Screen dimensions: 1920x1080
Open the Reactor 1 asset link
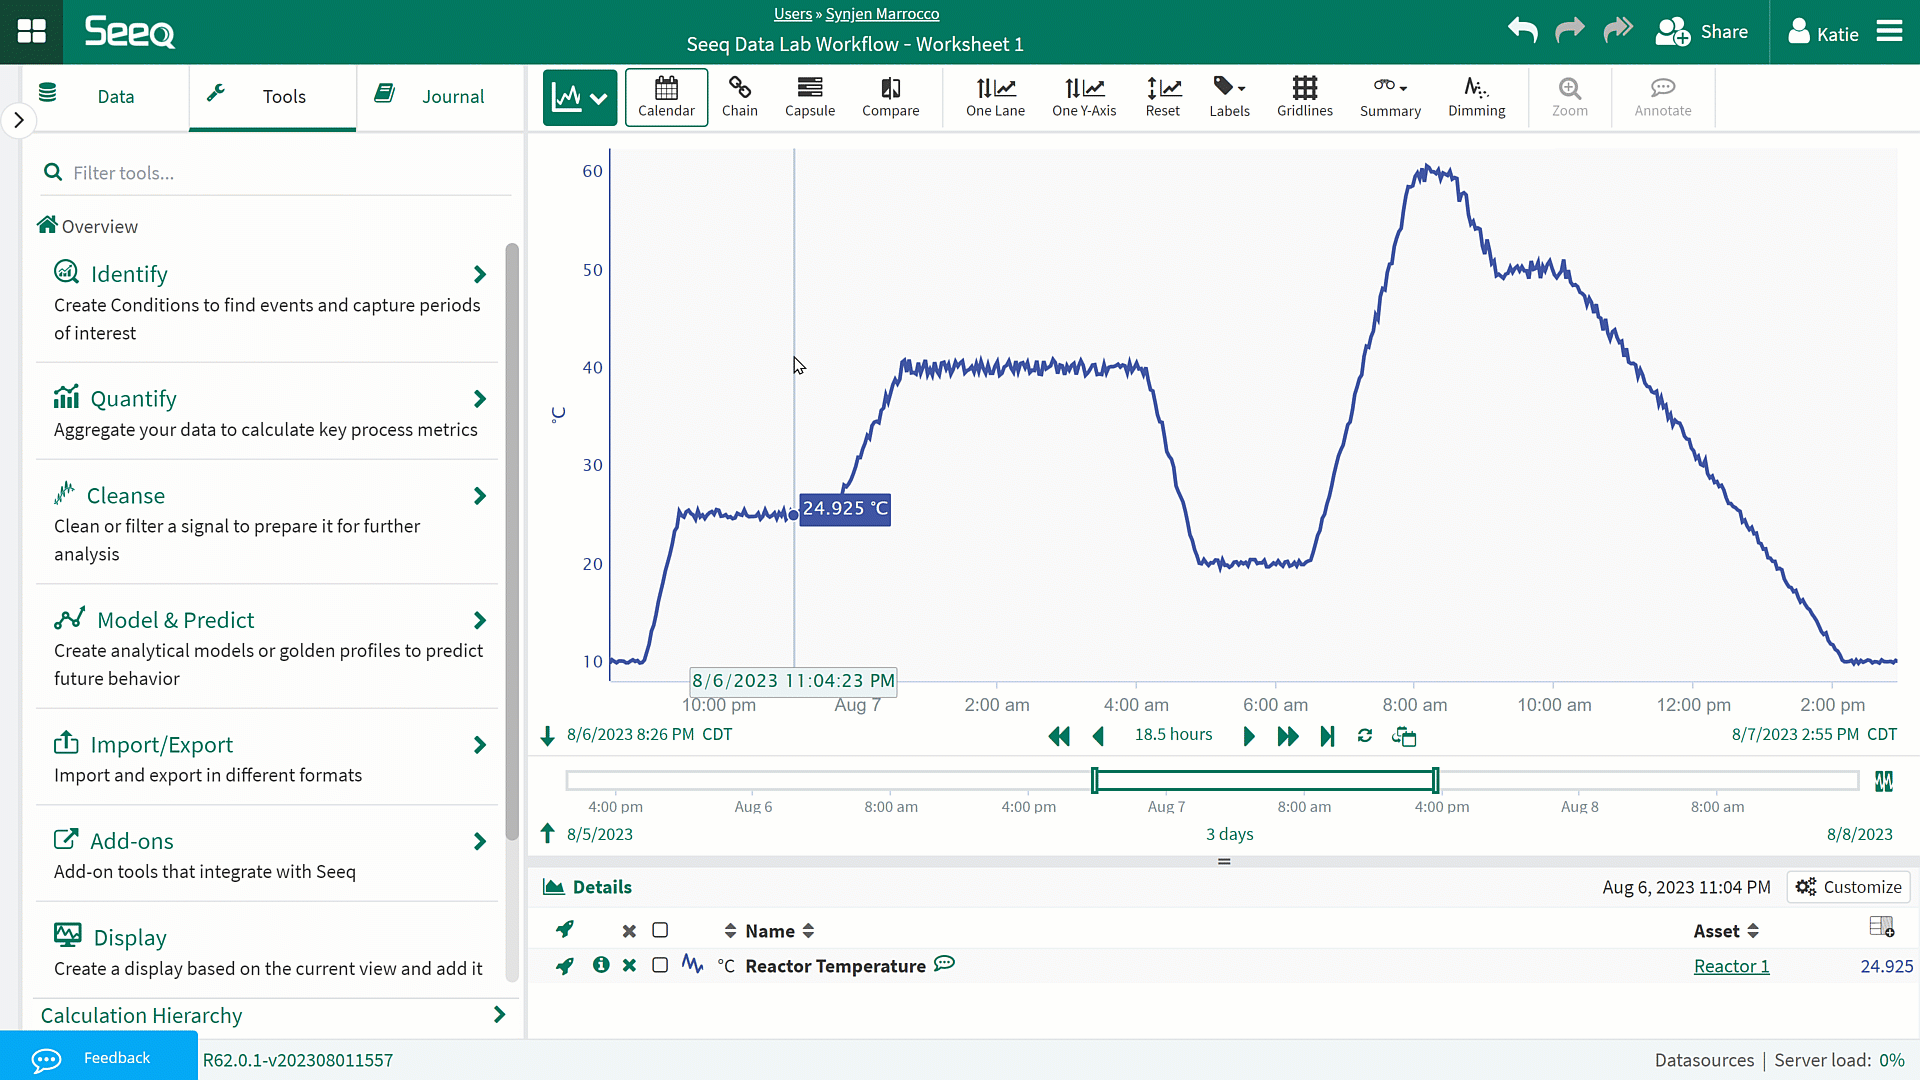pos(1731,966)
